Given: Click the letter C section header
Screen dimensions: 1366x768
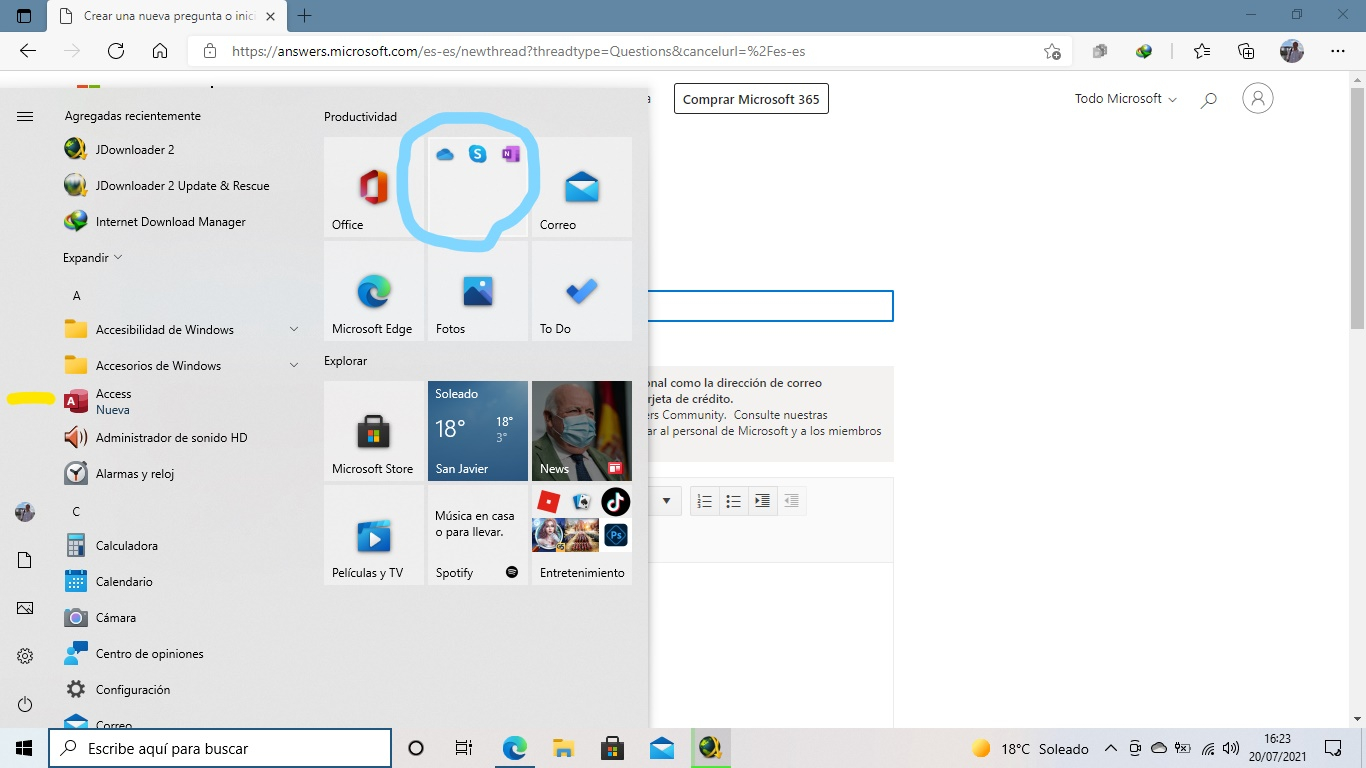Looking at the screenshot, I should pos(77,512).
